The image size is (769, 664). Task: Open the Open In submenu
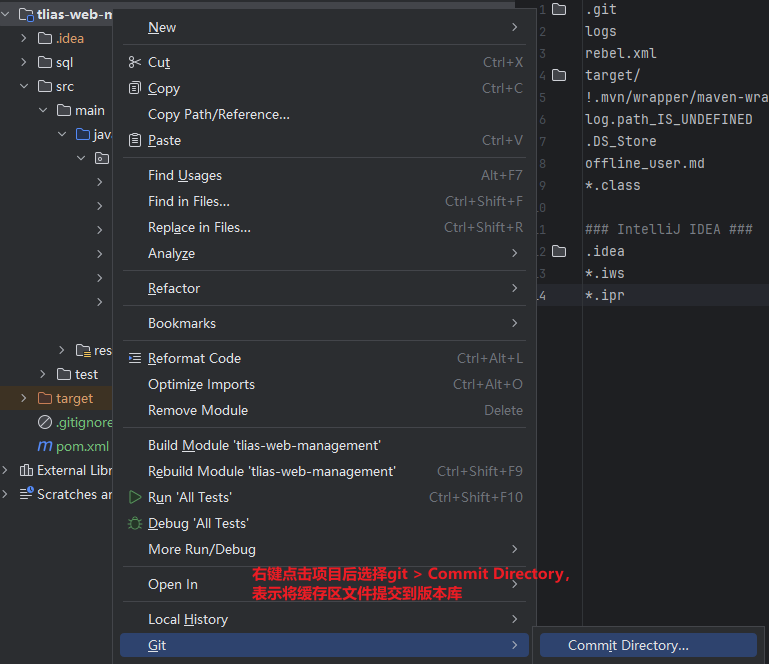[324, 585]
